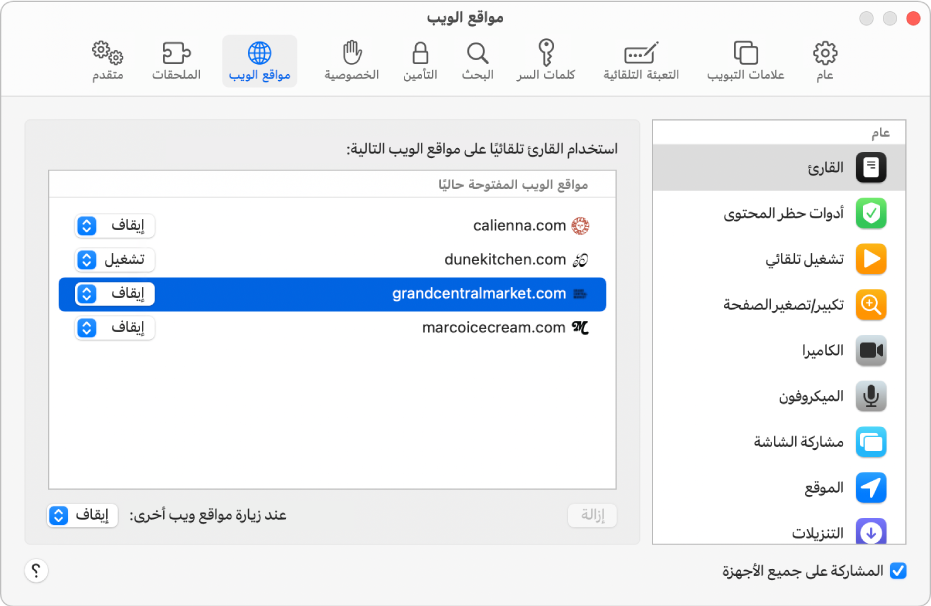Open the الخصوصية (Privacy) preferences tab
The height and width of the screenshot is (606, 931).
click(352, 61)
